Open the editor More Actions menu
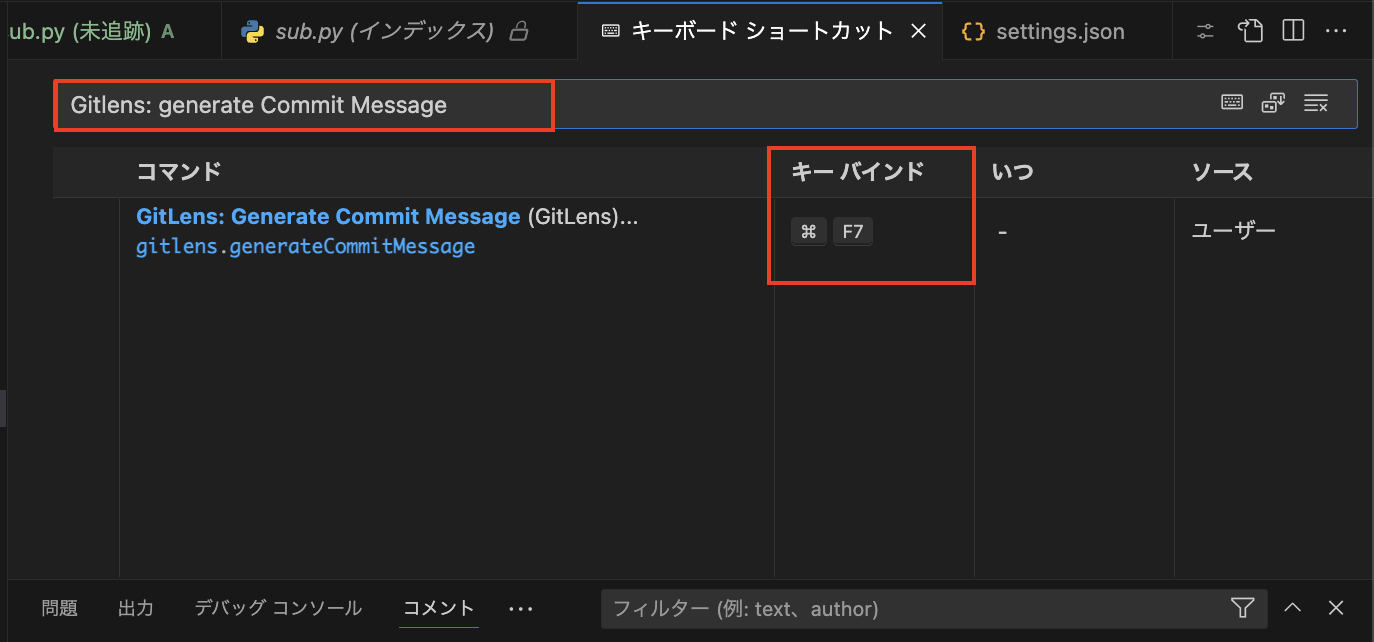 [x=1337, y=31]
